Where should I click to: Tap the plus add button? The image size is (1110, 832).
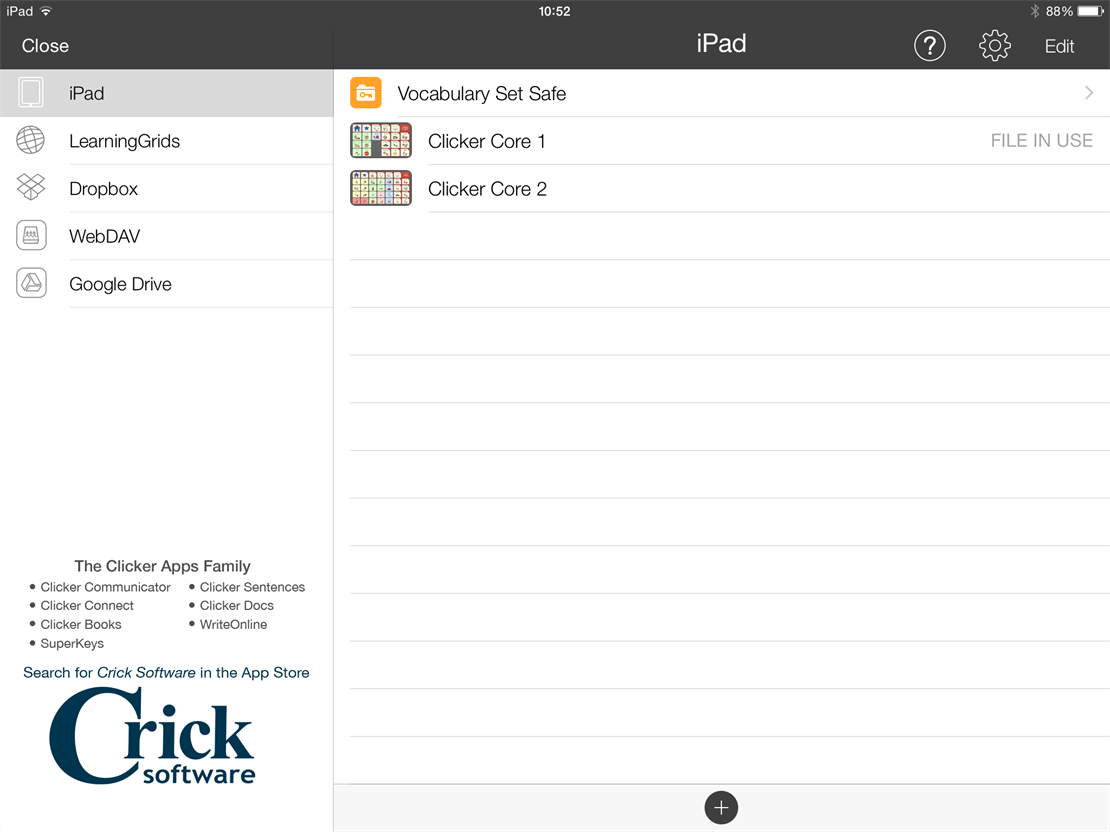click(x=721, y=808)
